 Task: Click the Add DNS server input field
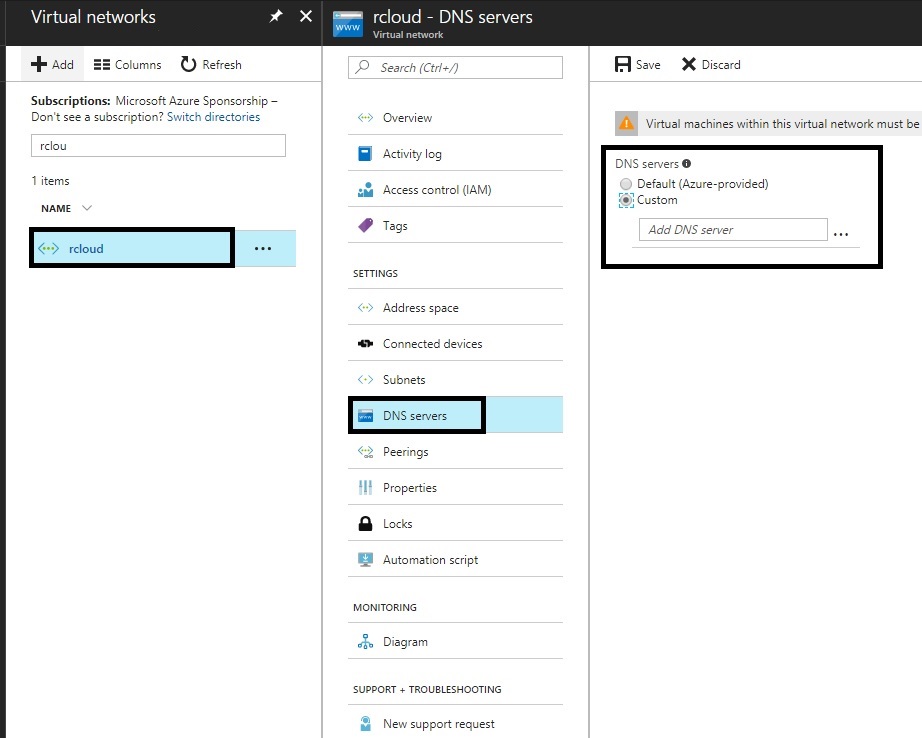click(732, 229)
